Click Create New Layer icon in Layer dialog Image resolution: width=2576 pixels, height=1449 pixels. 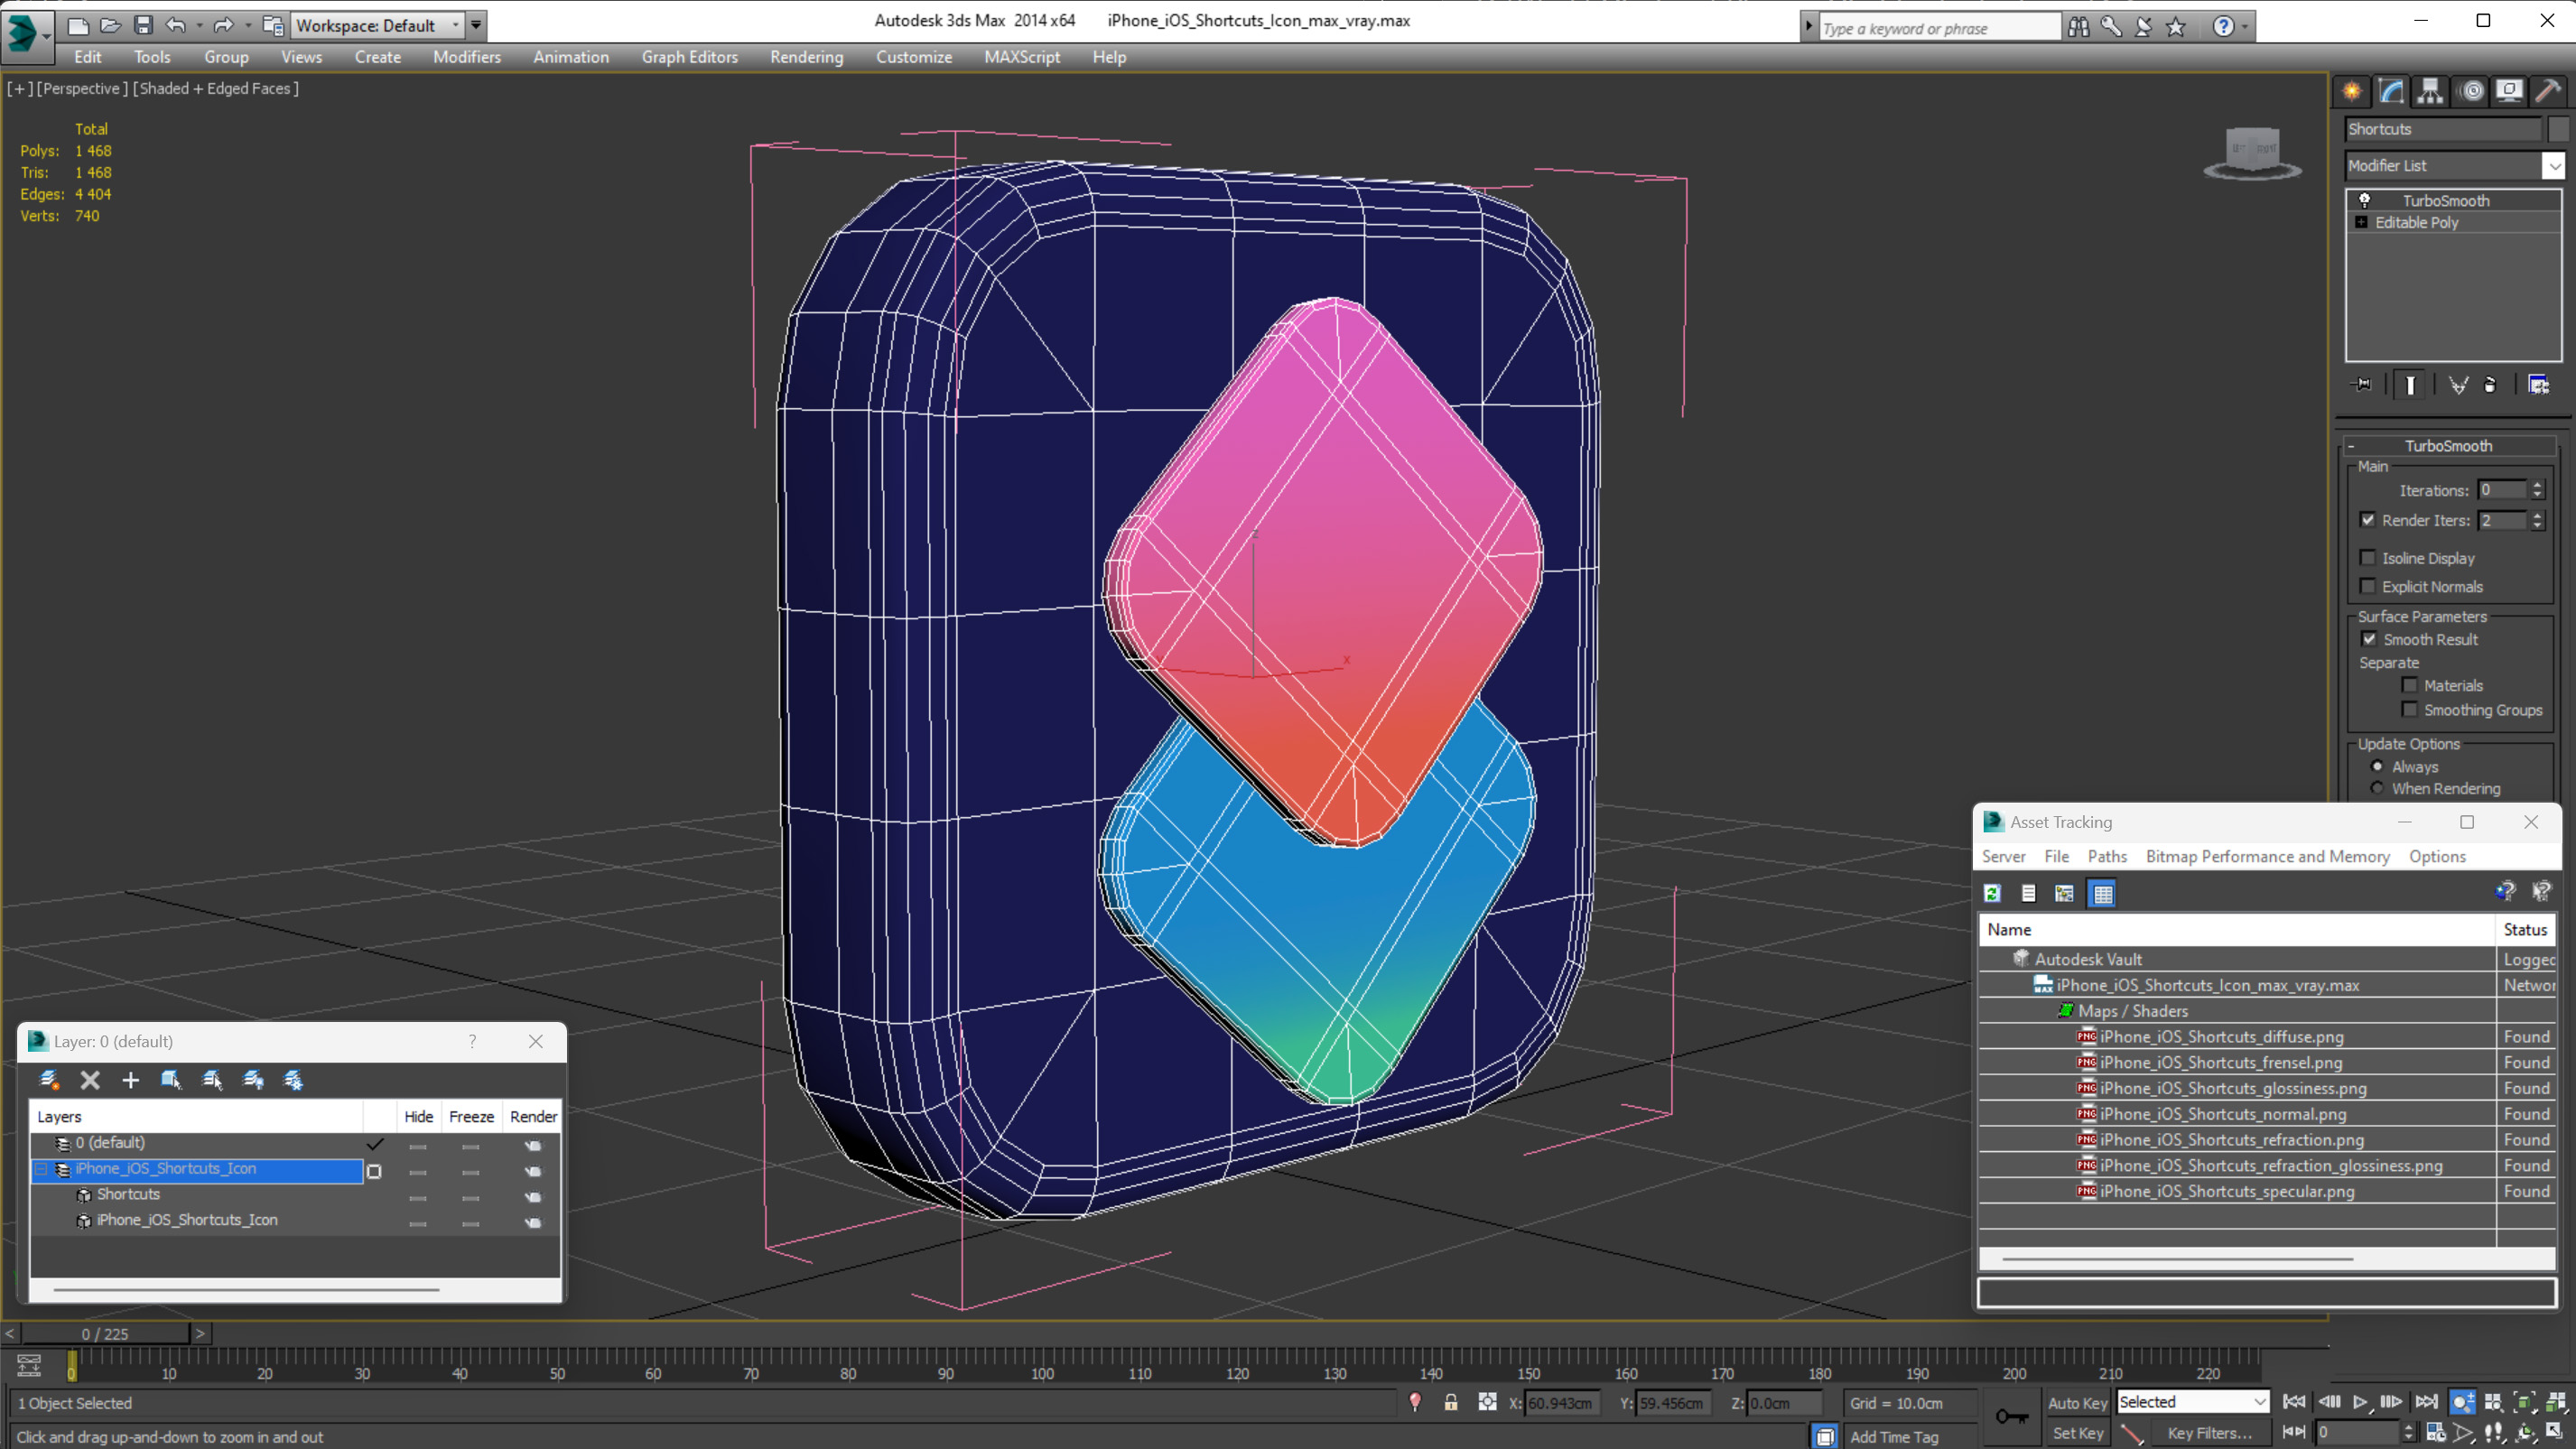pos(48,1080)
